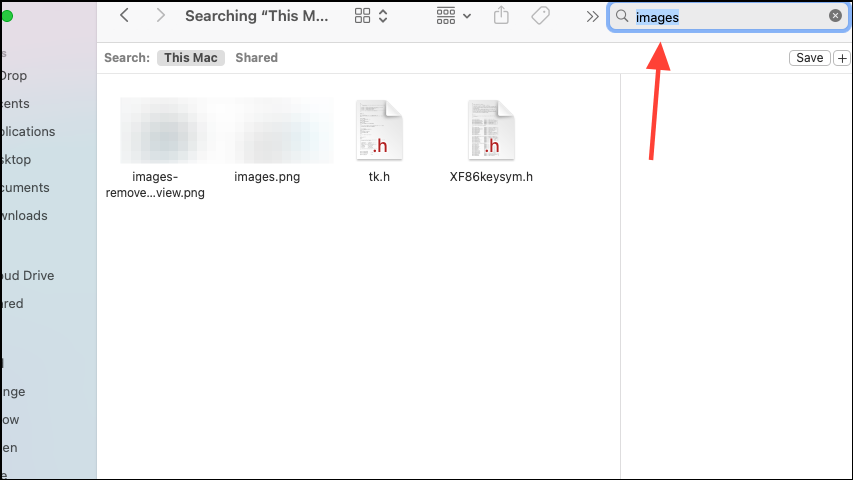This screenshot has height=480, width=853.
Task: Click the magnifying glass search icon
Action: tap(622, 17)
